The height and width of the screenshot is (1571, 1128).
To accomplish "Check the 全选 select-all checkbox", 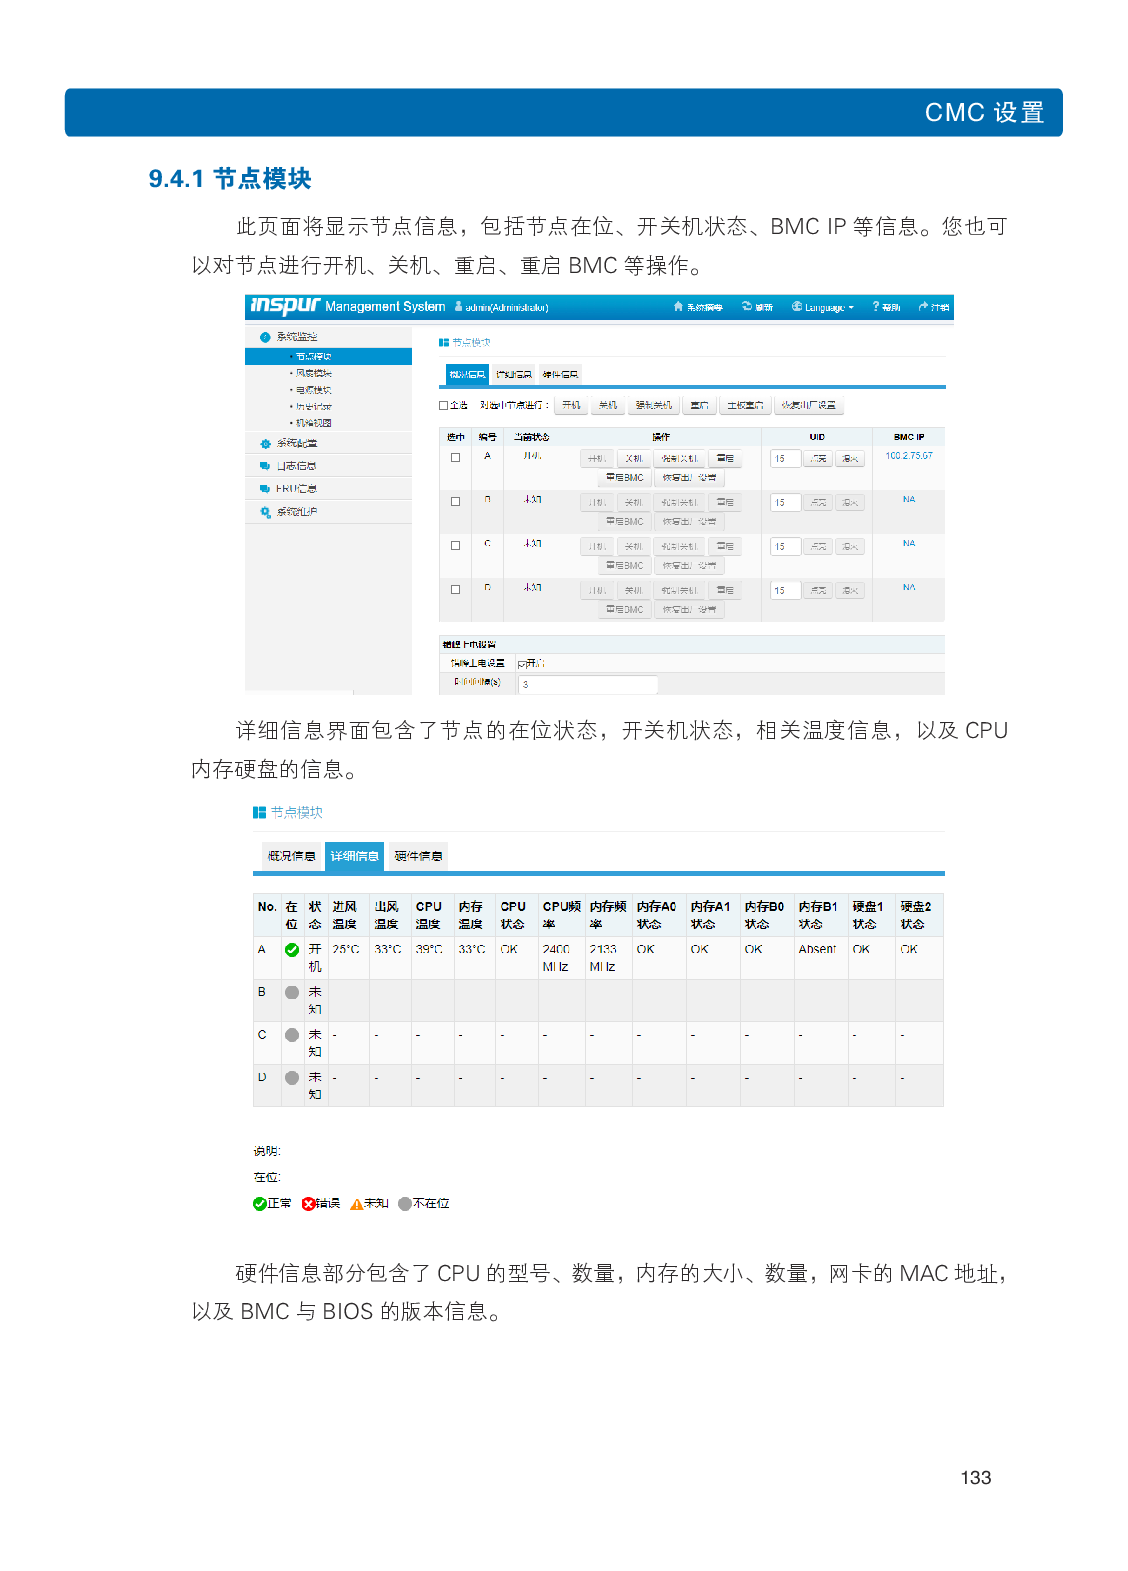I will click(444, 405).
